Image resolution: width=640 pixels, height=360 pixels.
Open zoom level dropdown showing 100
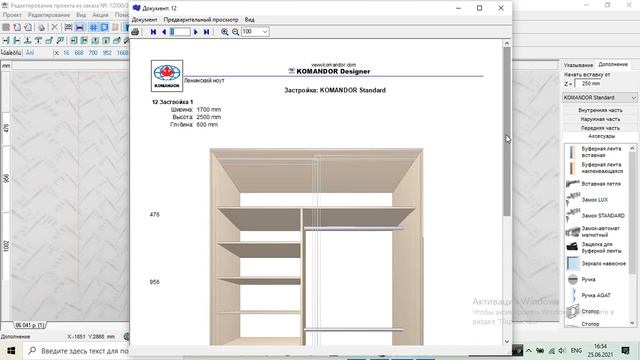coord(264,32)
